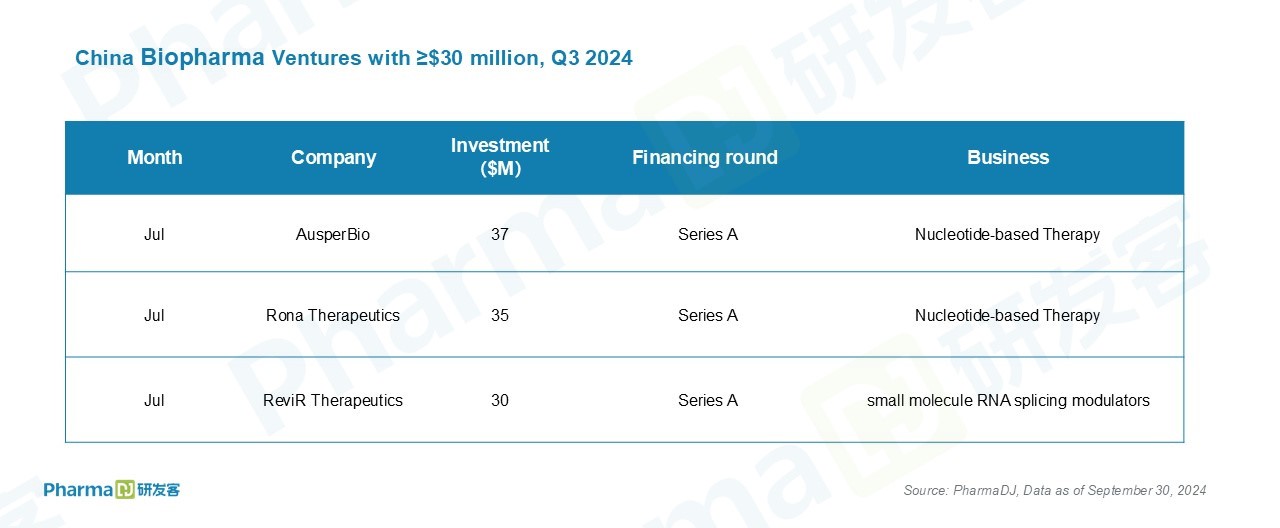Click Nucleotide-based Therapy in Rona Therapeutics row
This screenshot has height=528, width=1280.
tap(1007, 316)
